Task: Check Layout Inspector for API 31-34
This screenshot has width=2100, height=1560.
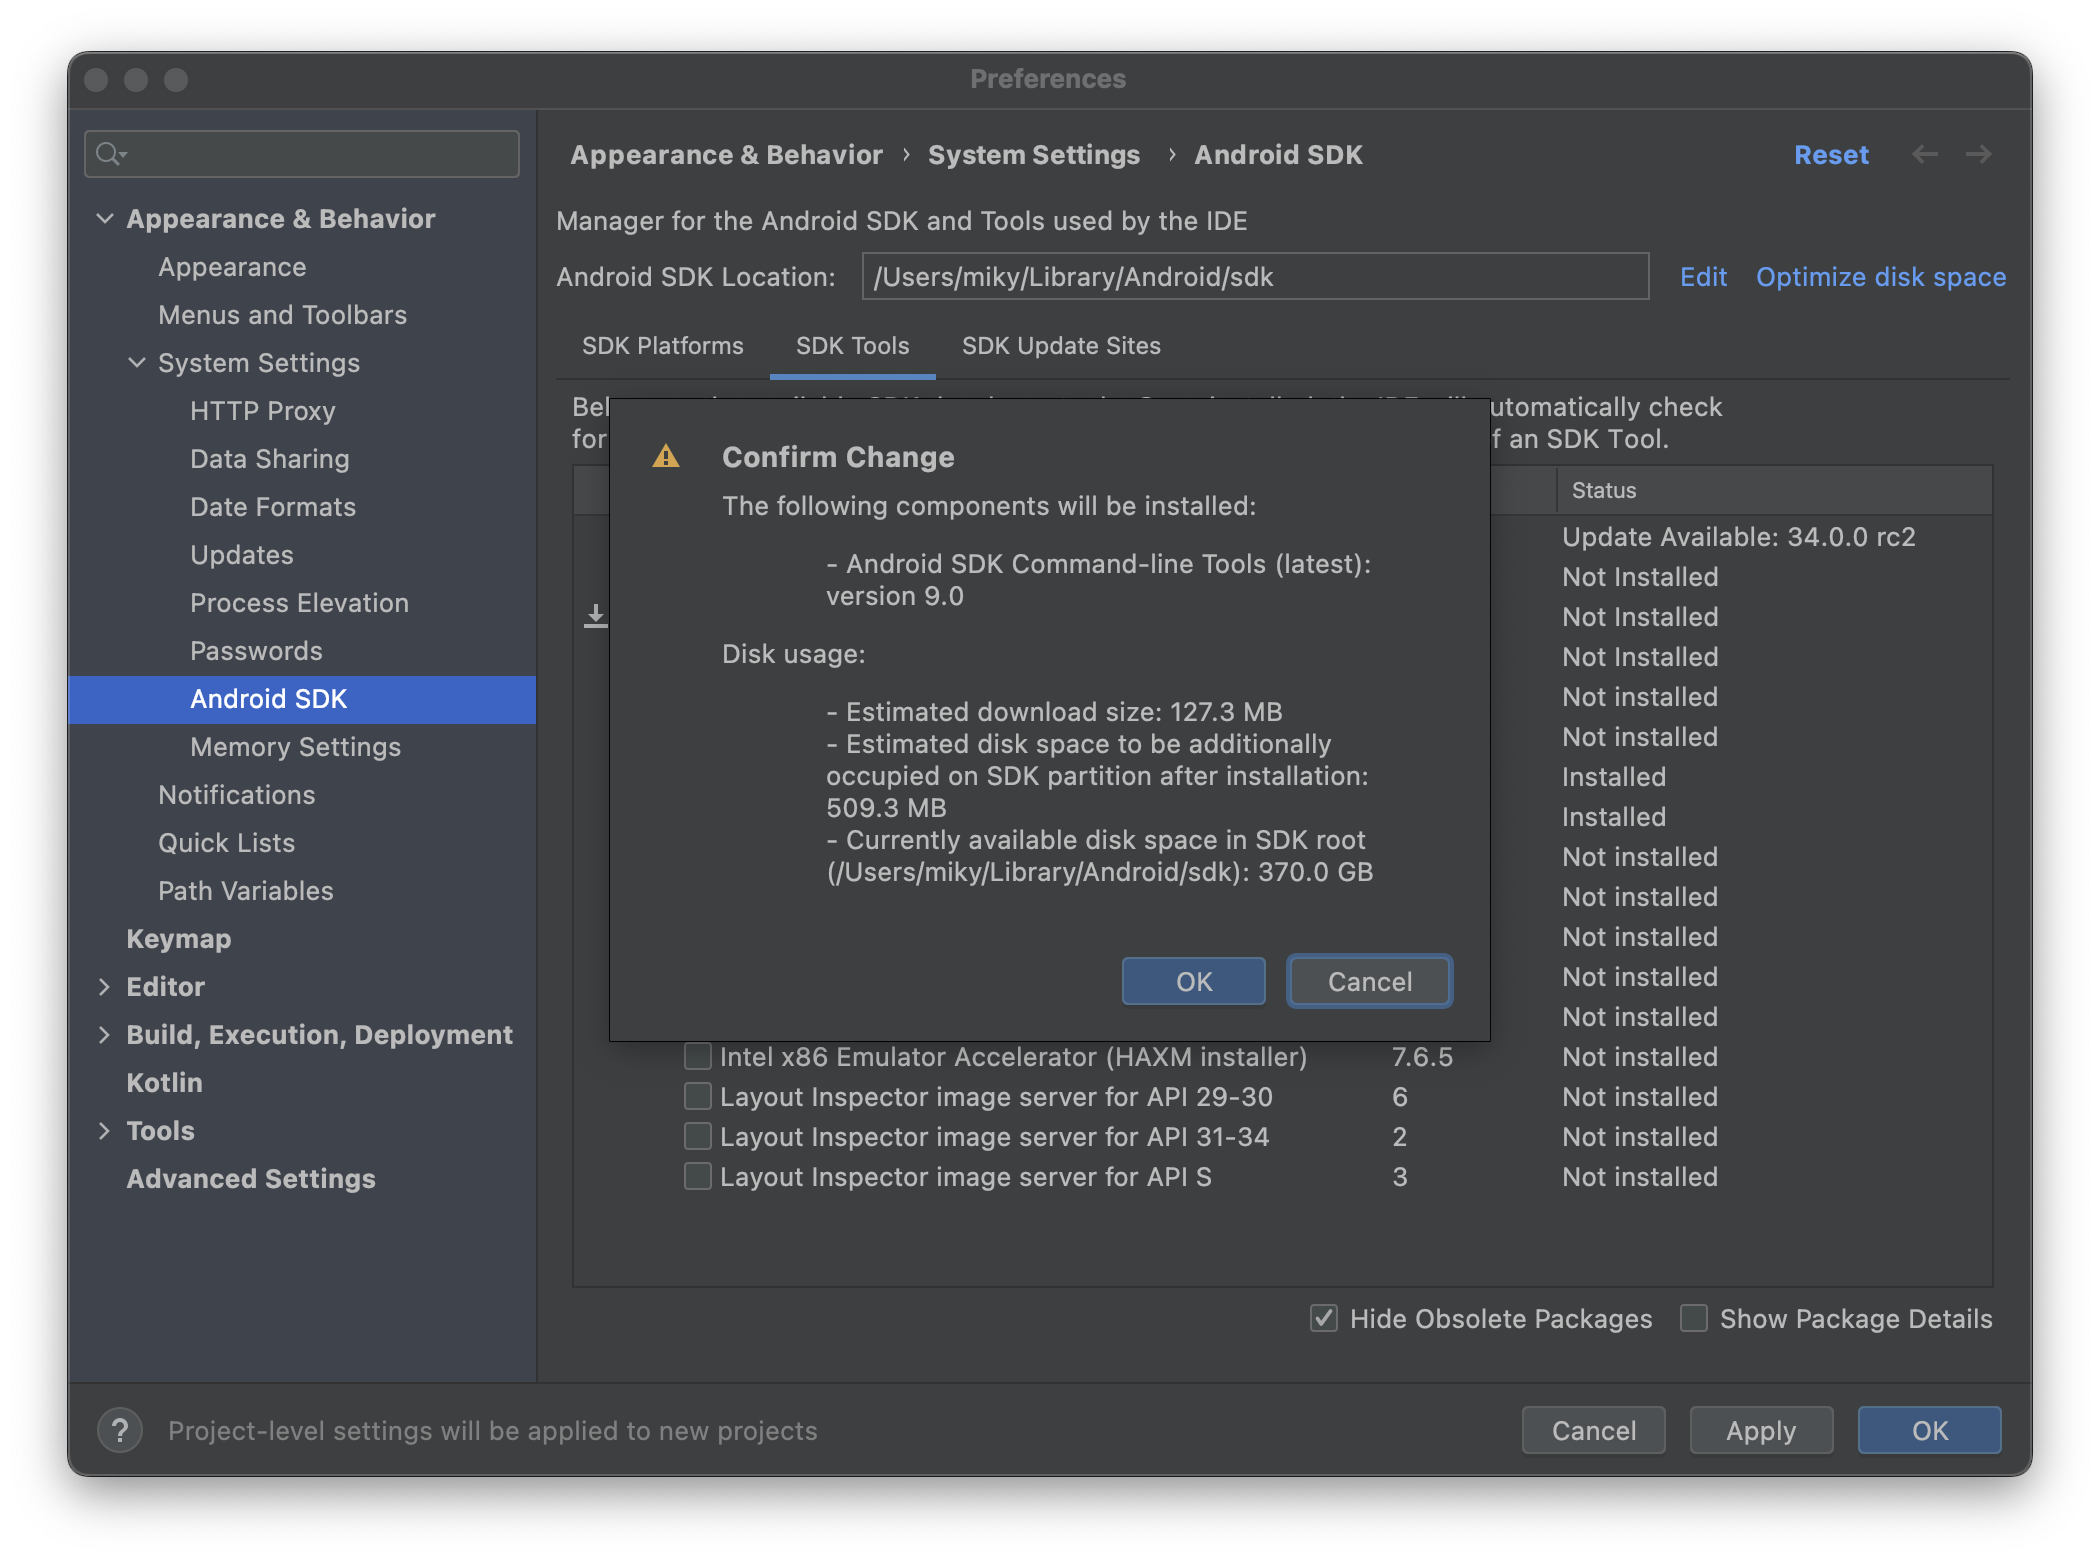Action: coord(697,1136)
